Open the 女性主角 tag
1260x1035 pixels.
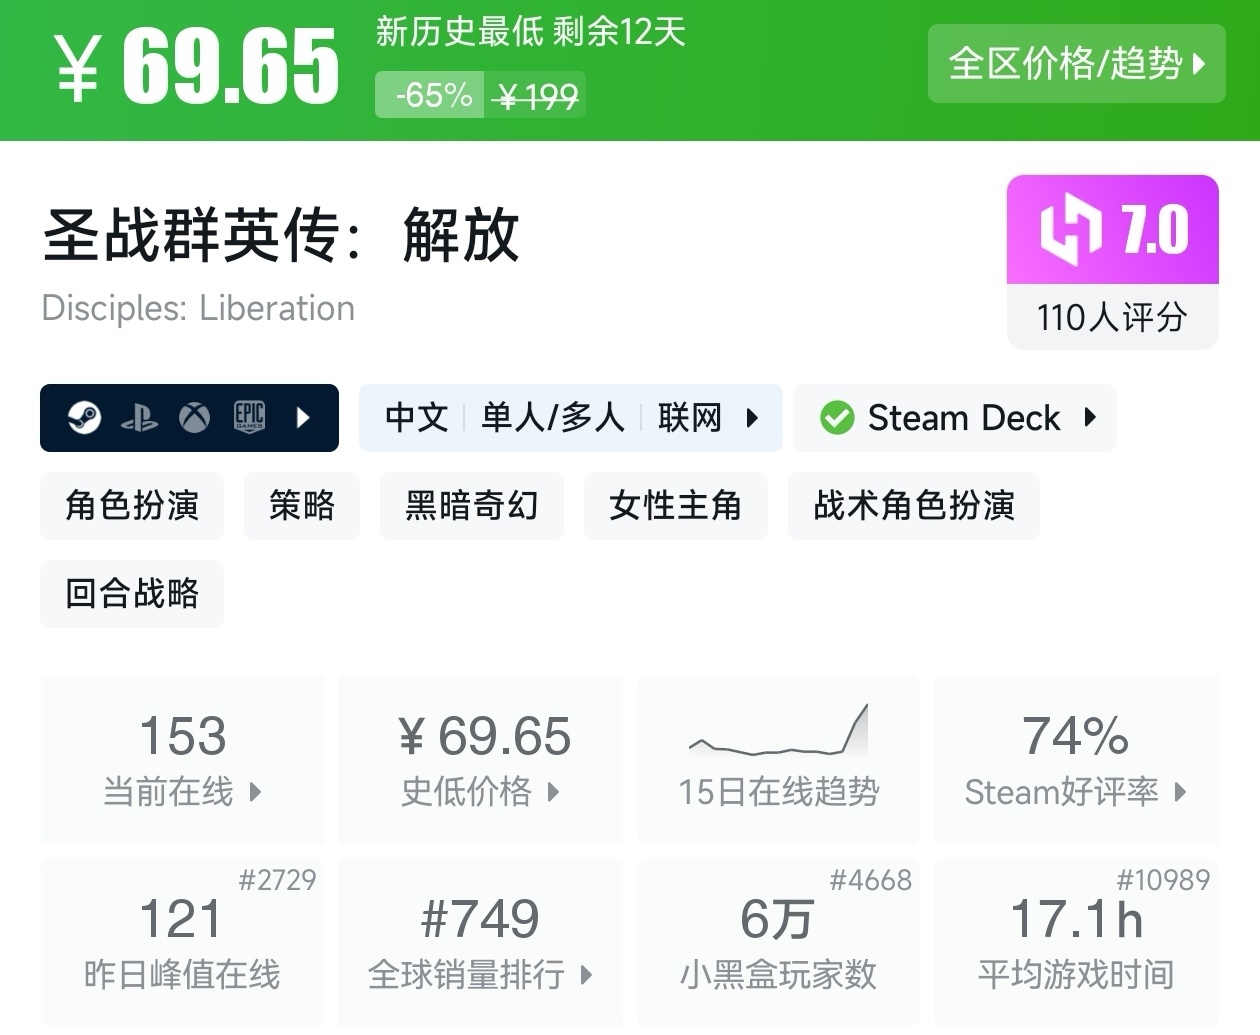tap(675, 506)
